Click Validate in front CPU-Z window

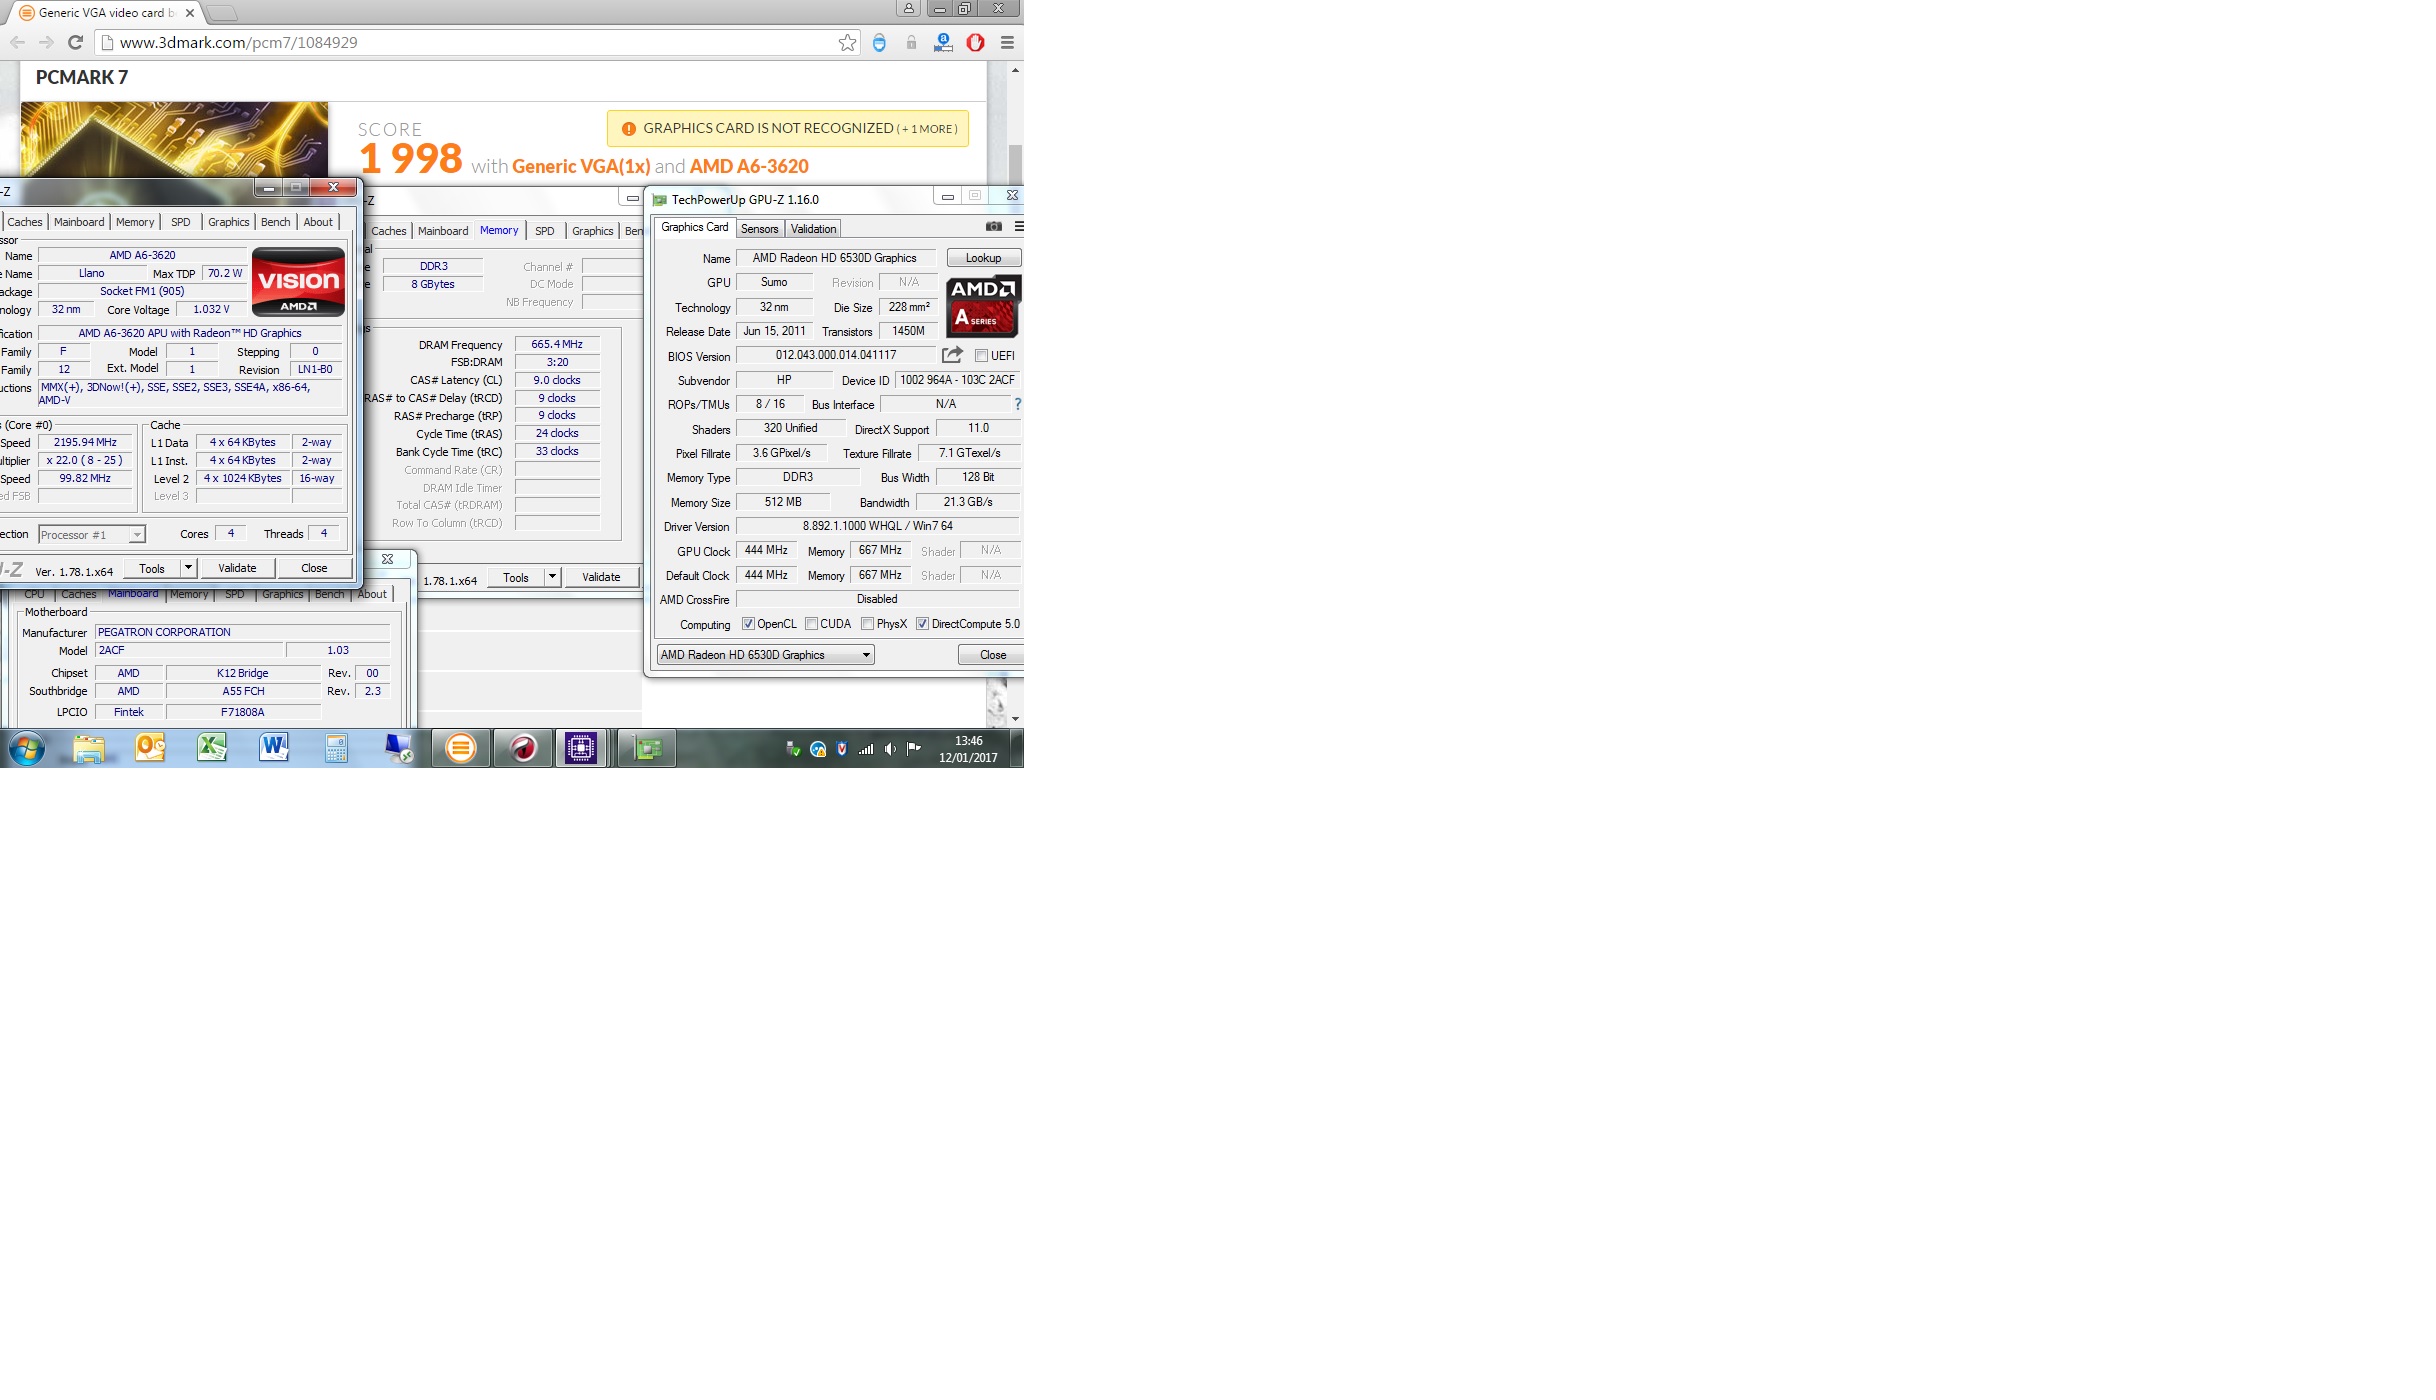237,568
